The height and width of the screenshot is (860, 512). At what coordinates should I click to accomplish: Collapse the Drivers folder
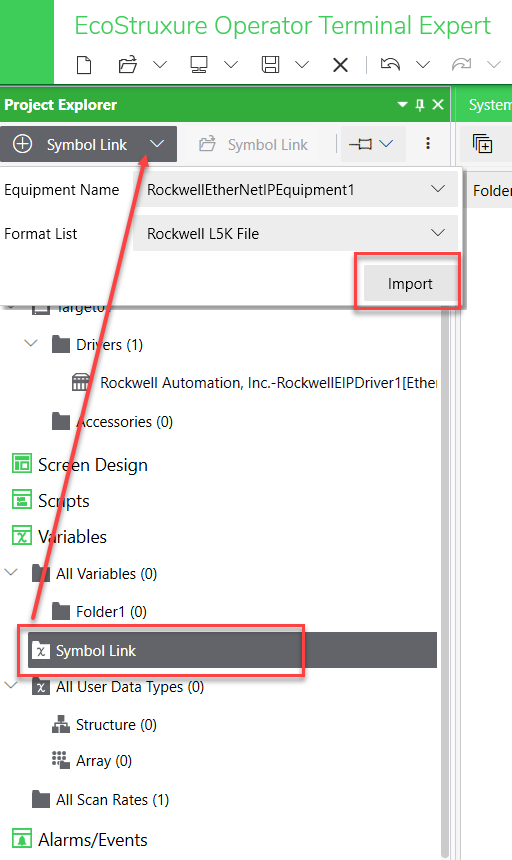tap(31, 344)
